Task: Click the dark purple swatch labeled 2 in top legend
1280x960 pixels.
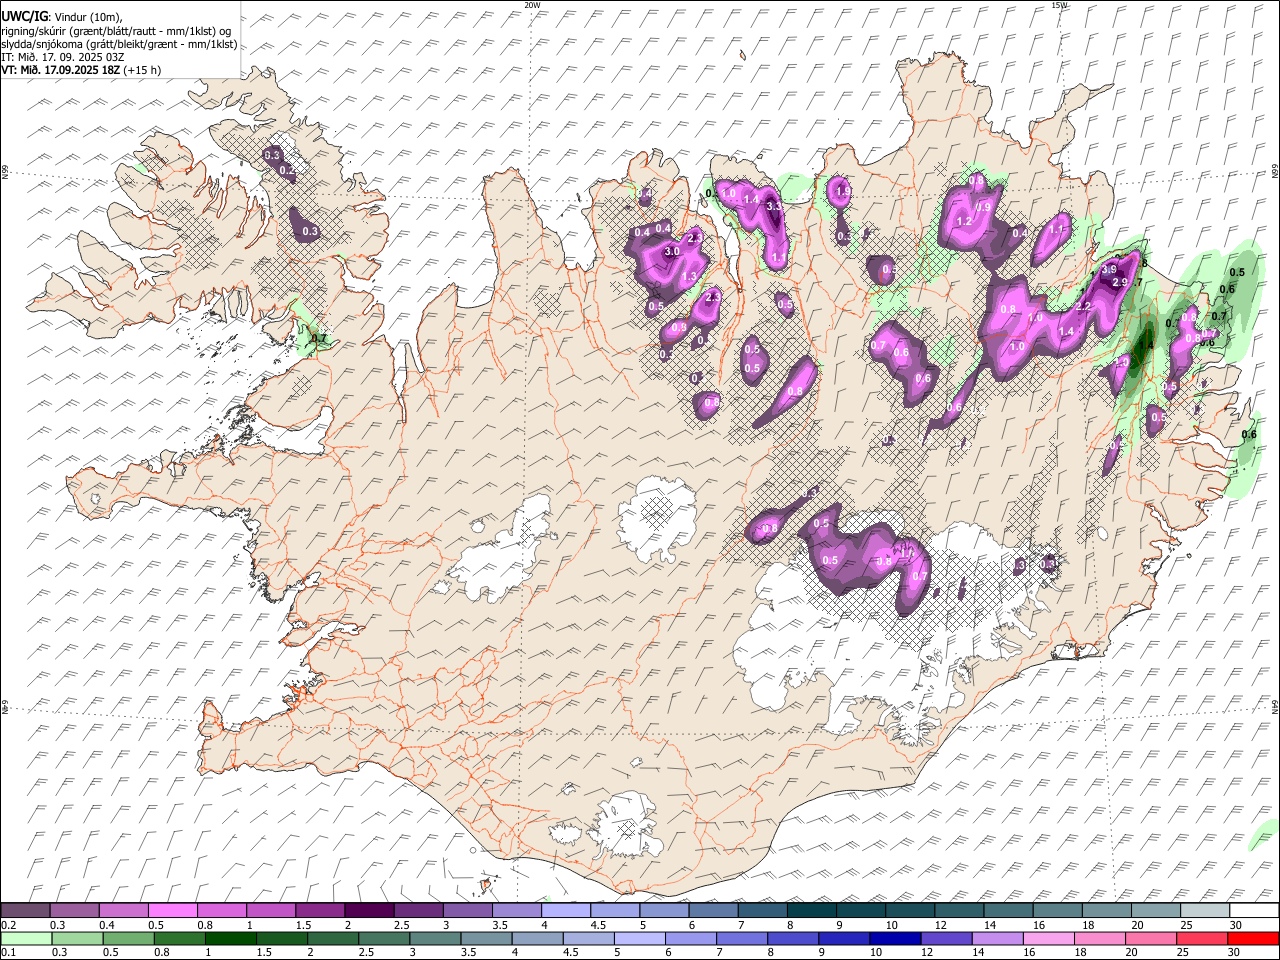Action: (369, 910)
